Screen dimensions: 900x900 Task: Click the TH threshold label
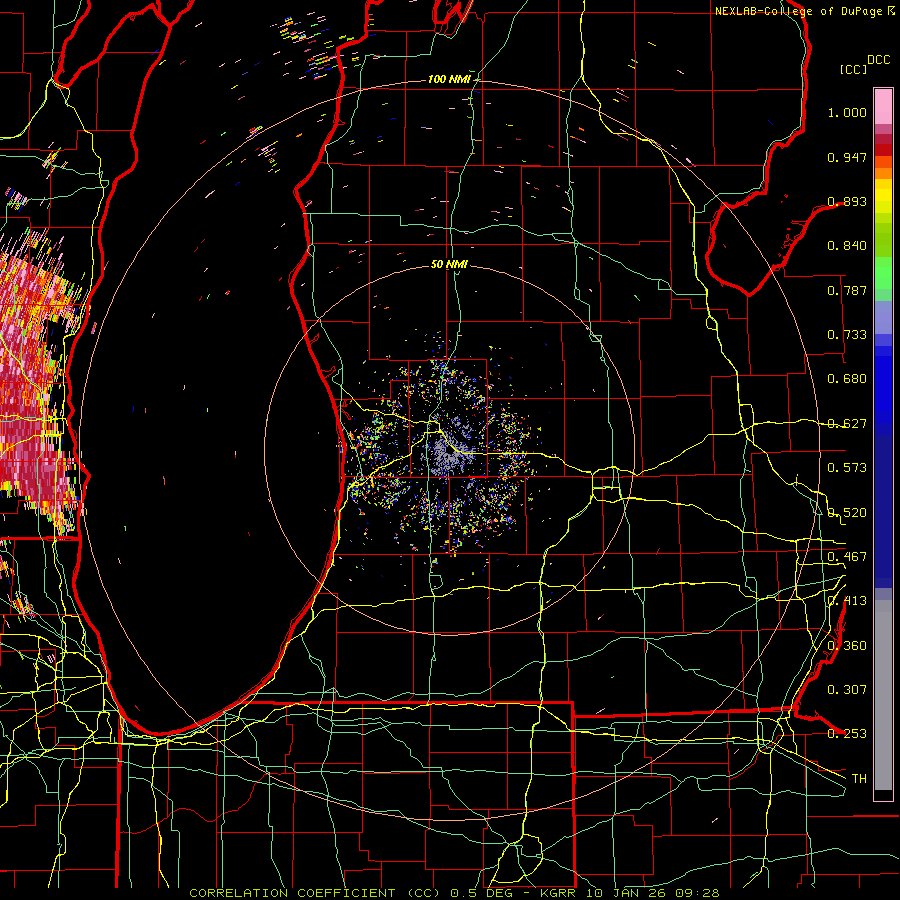point(859,779)
